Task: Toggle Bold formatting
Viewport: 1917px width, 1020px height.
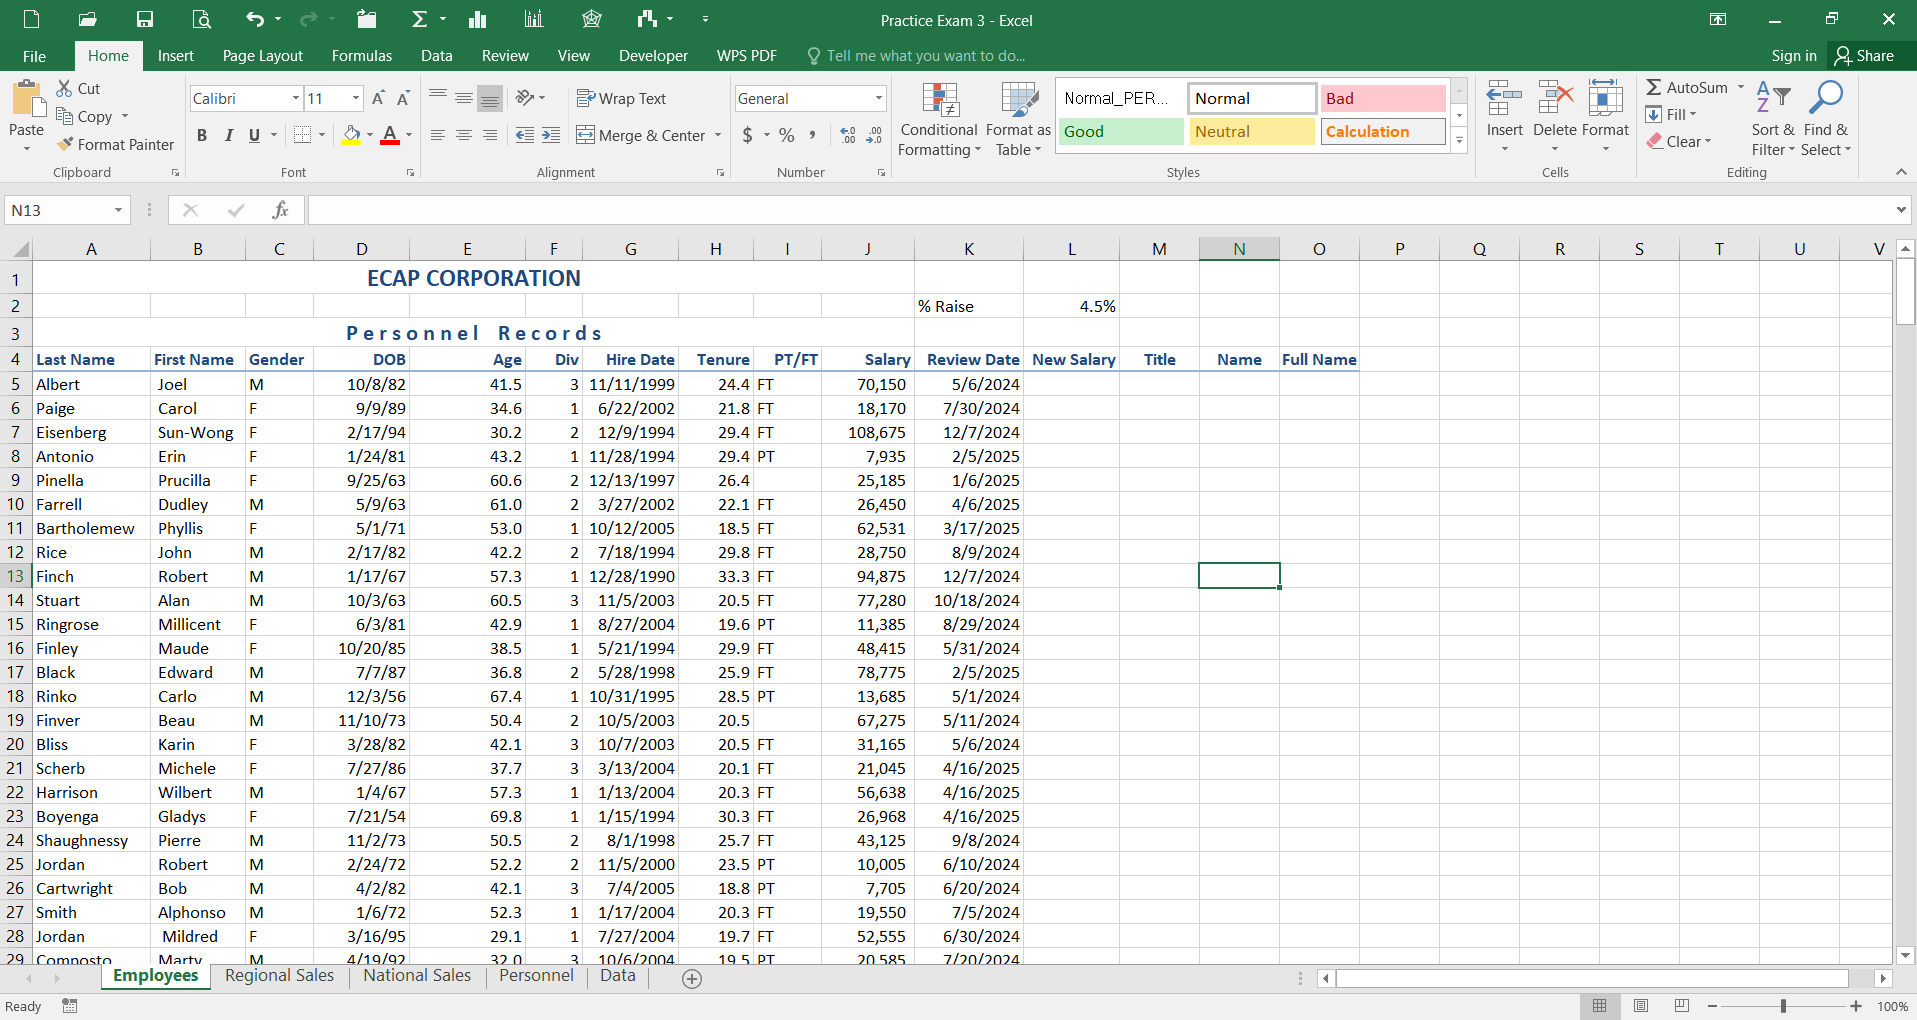Action: click(x=201, y=135)
